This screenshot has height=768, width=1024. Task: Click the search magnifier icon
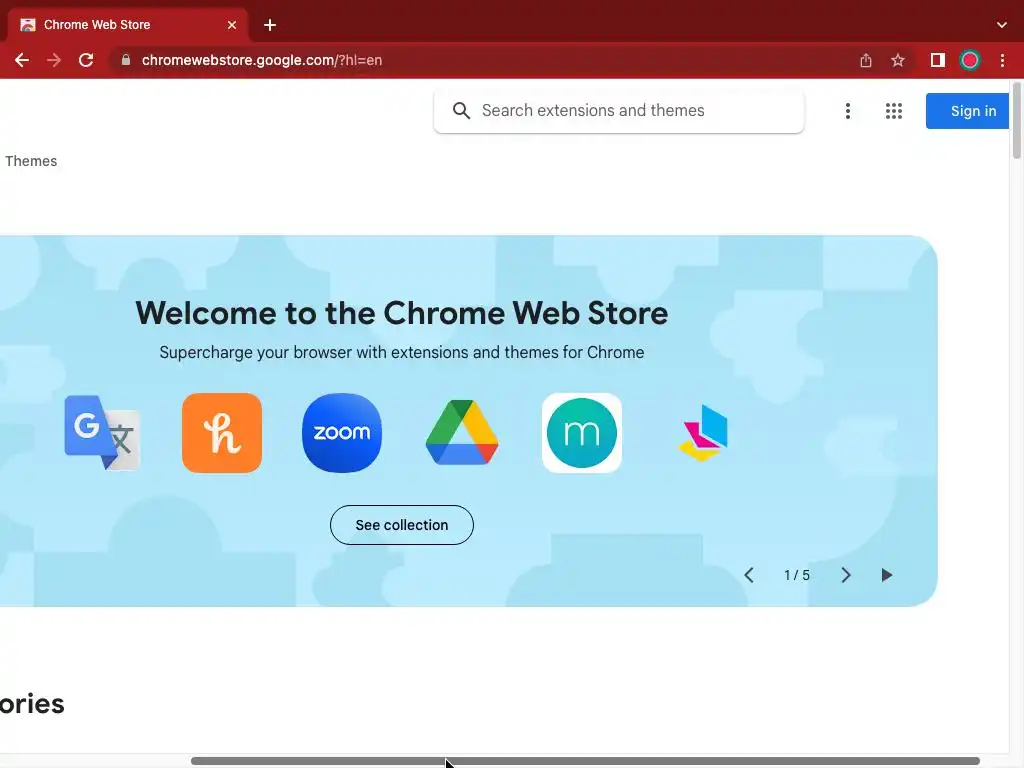pos(461,110)
